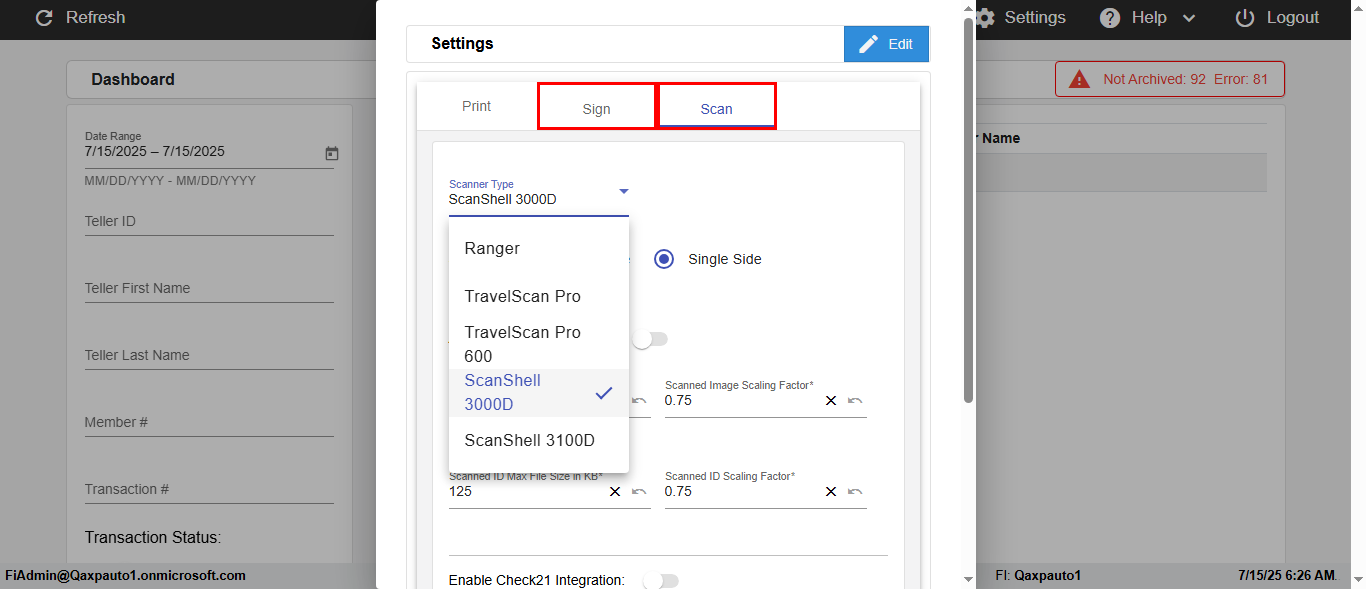Screen dimensions: 1366x589
Task: Pick ScanShell 3100D scanner option
Action: point(529,440)
